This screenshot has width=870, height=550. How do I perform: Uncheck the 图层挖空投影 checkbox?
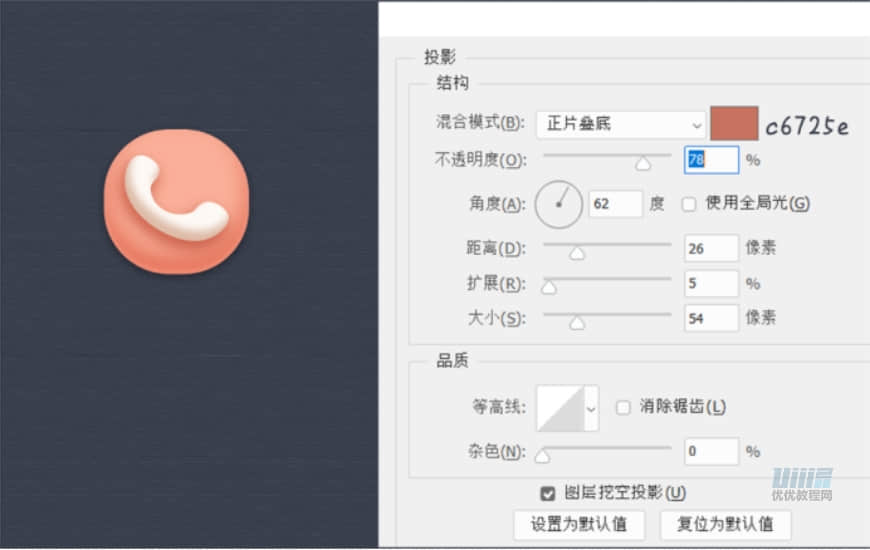[548, 493]
